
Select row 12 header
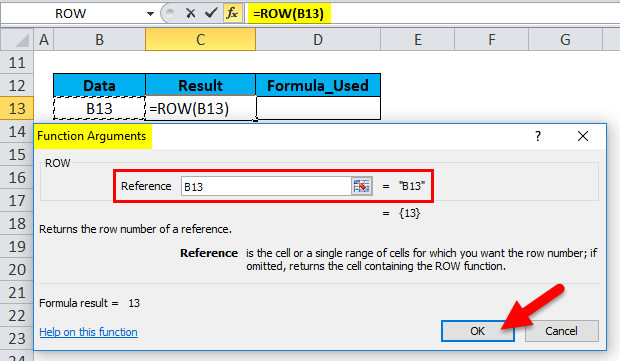[x=17, y=85]
